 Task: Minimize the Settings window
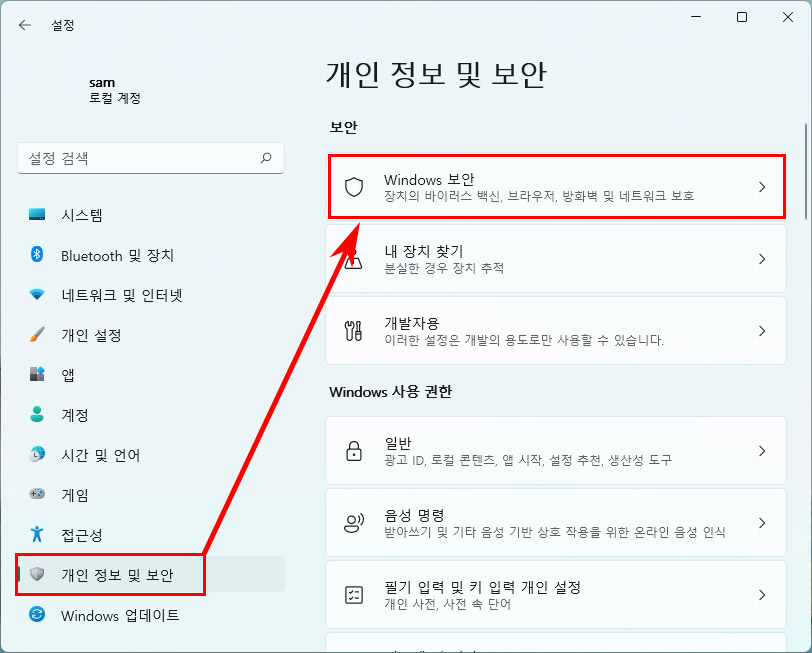point(696,17)
